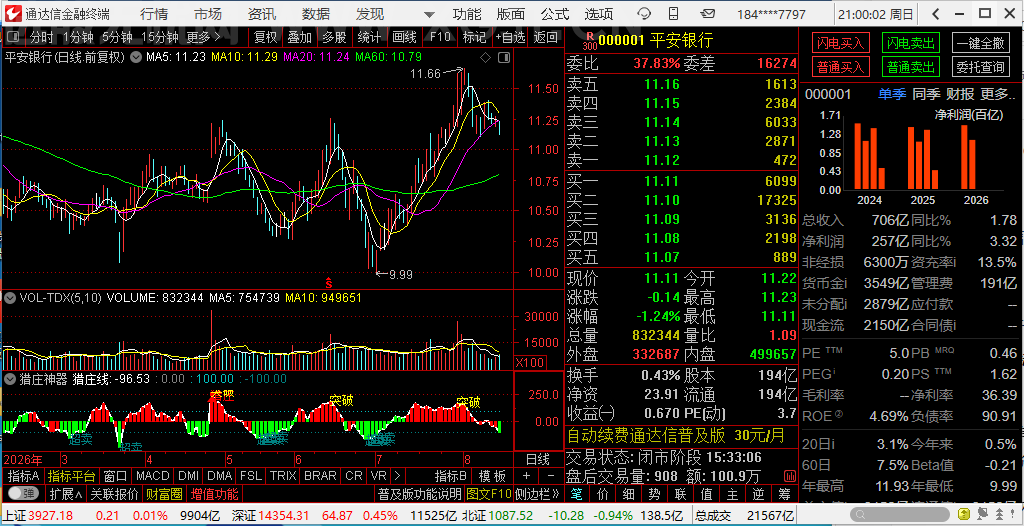
Task: Open the 资讯 menu
Action: (x=262, y=14)
